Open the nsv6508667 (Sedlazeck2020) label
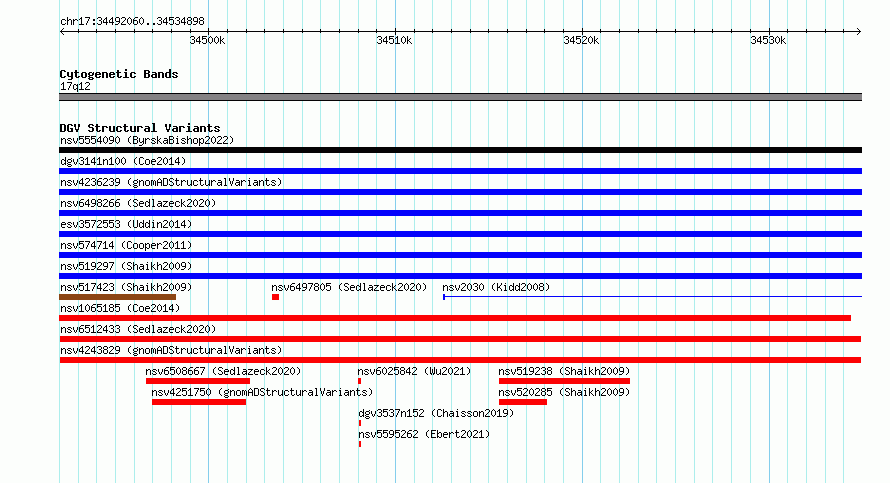The image size is (890, 483). [223, 371]
